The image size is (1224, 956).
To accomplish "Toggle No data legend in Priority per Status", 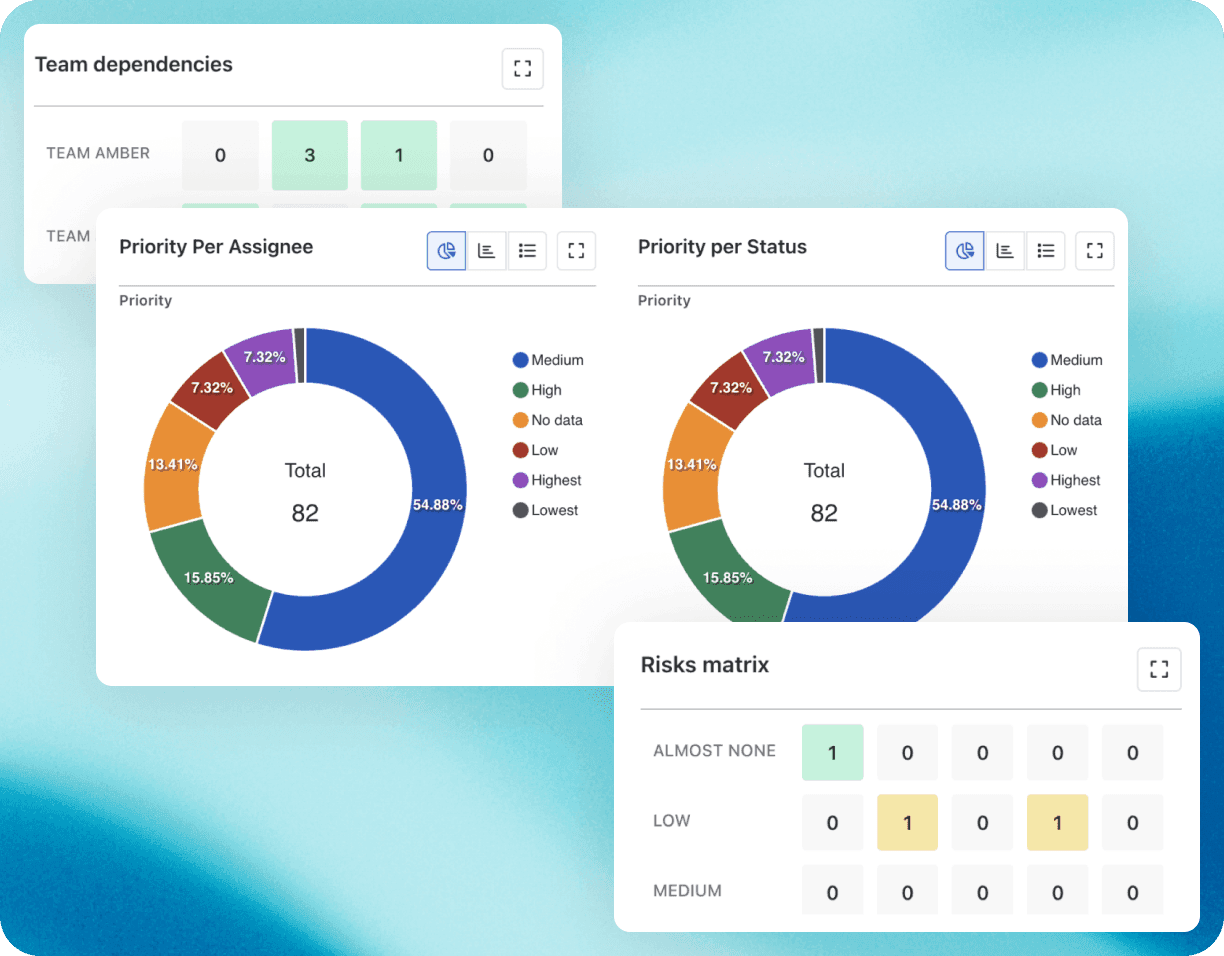I will 1067,420.
